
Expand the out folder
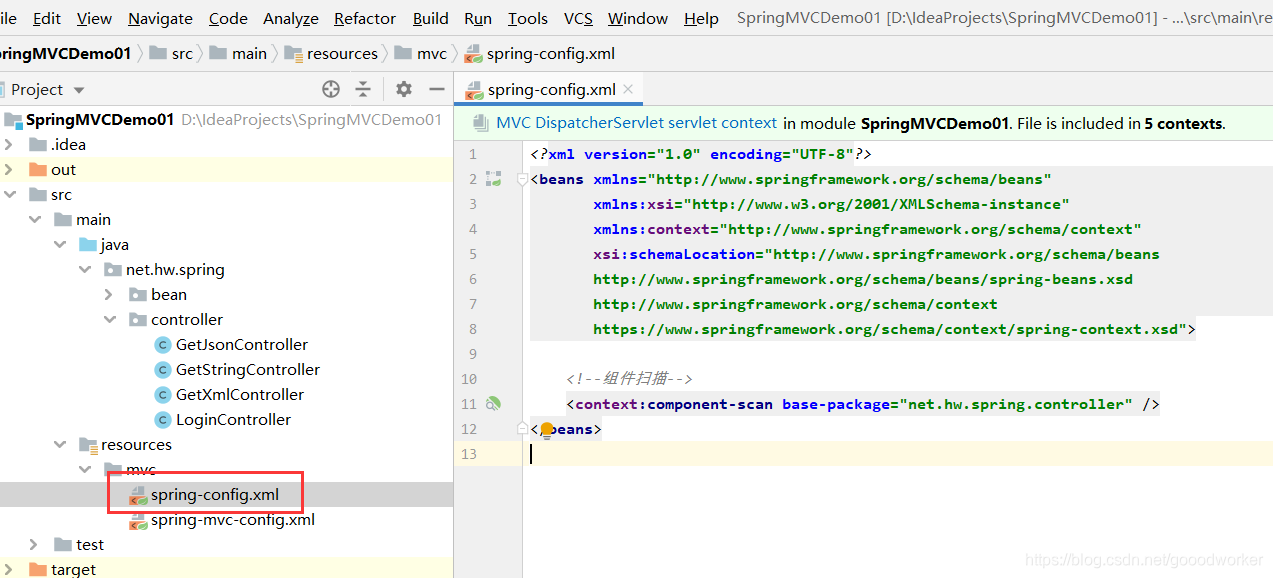coord(9,169)
